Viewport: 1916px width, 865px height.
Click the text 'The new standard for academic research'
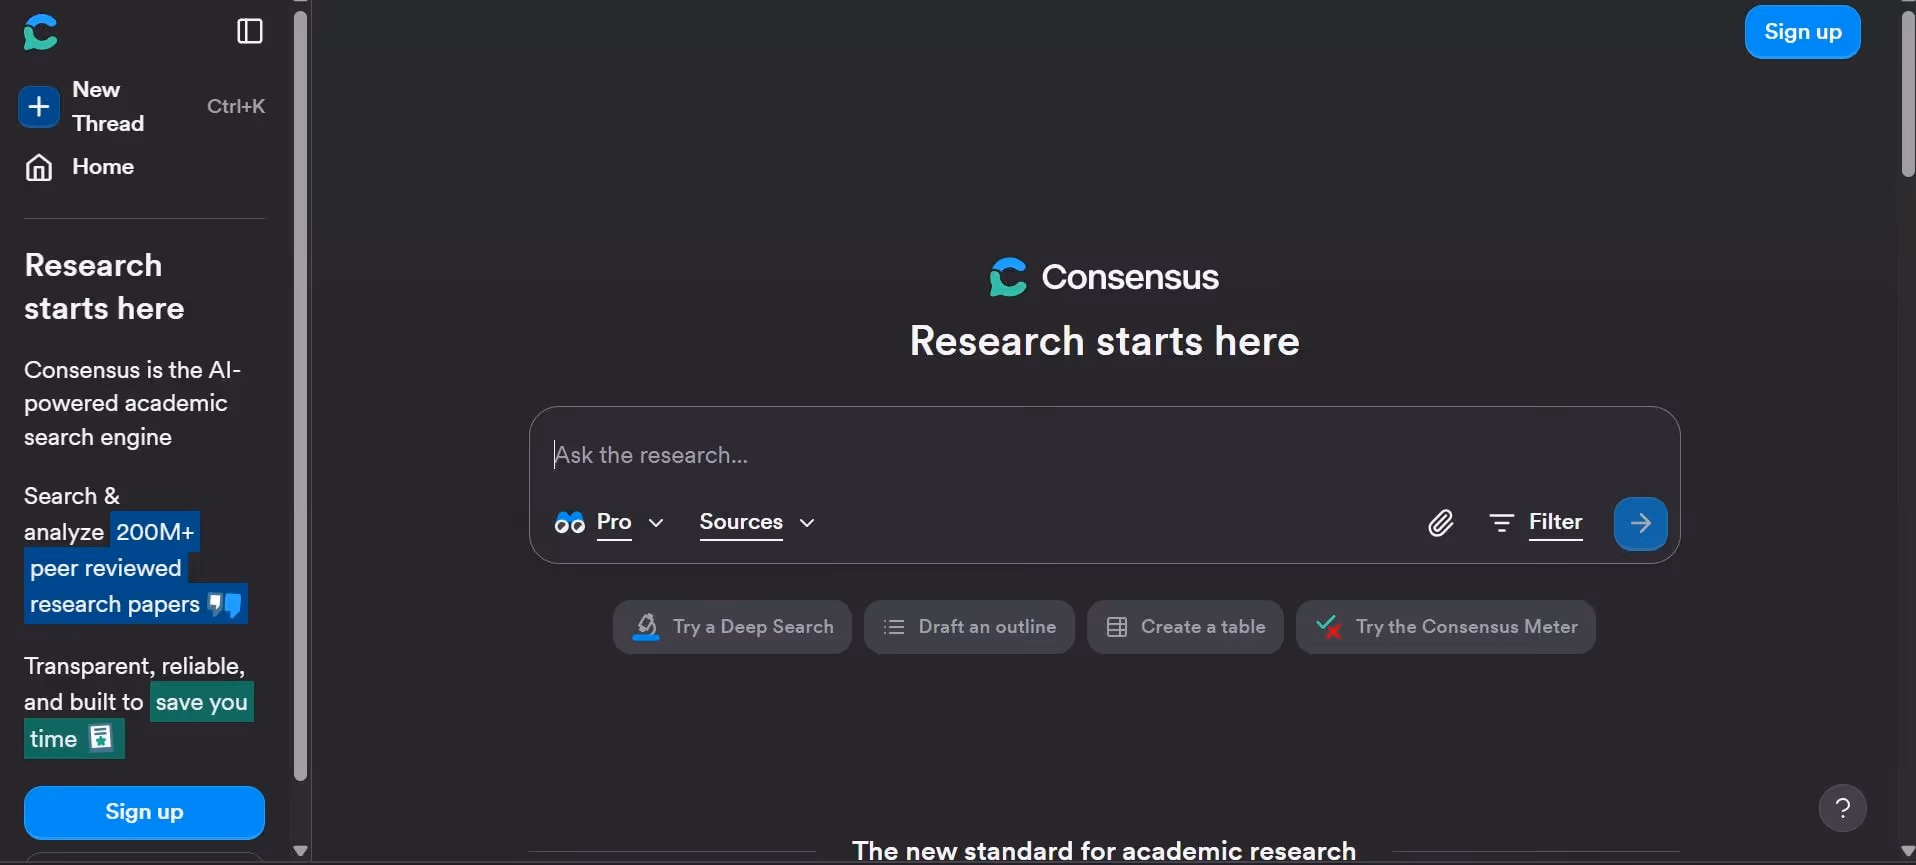tap(1104, 851)
